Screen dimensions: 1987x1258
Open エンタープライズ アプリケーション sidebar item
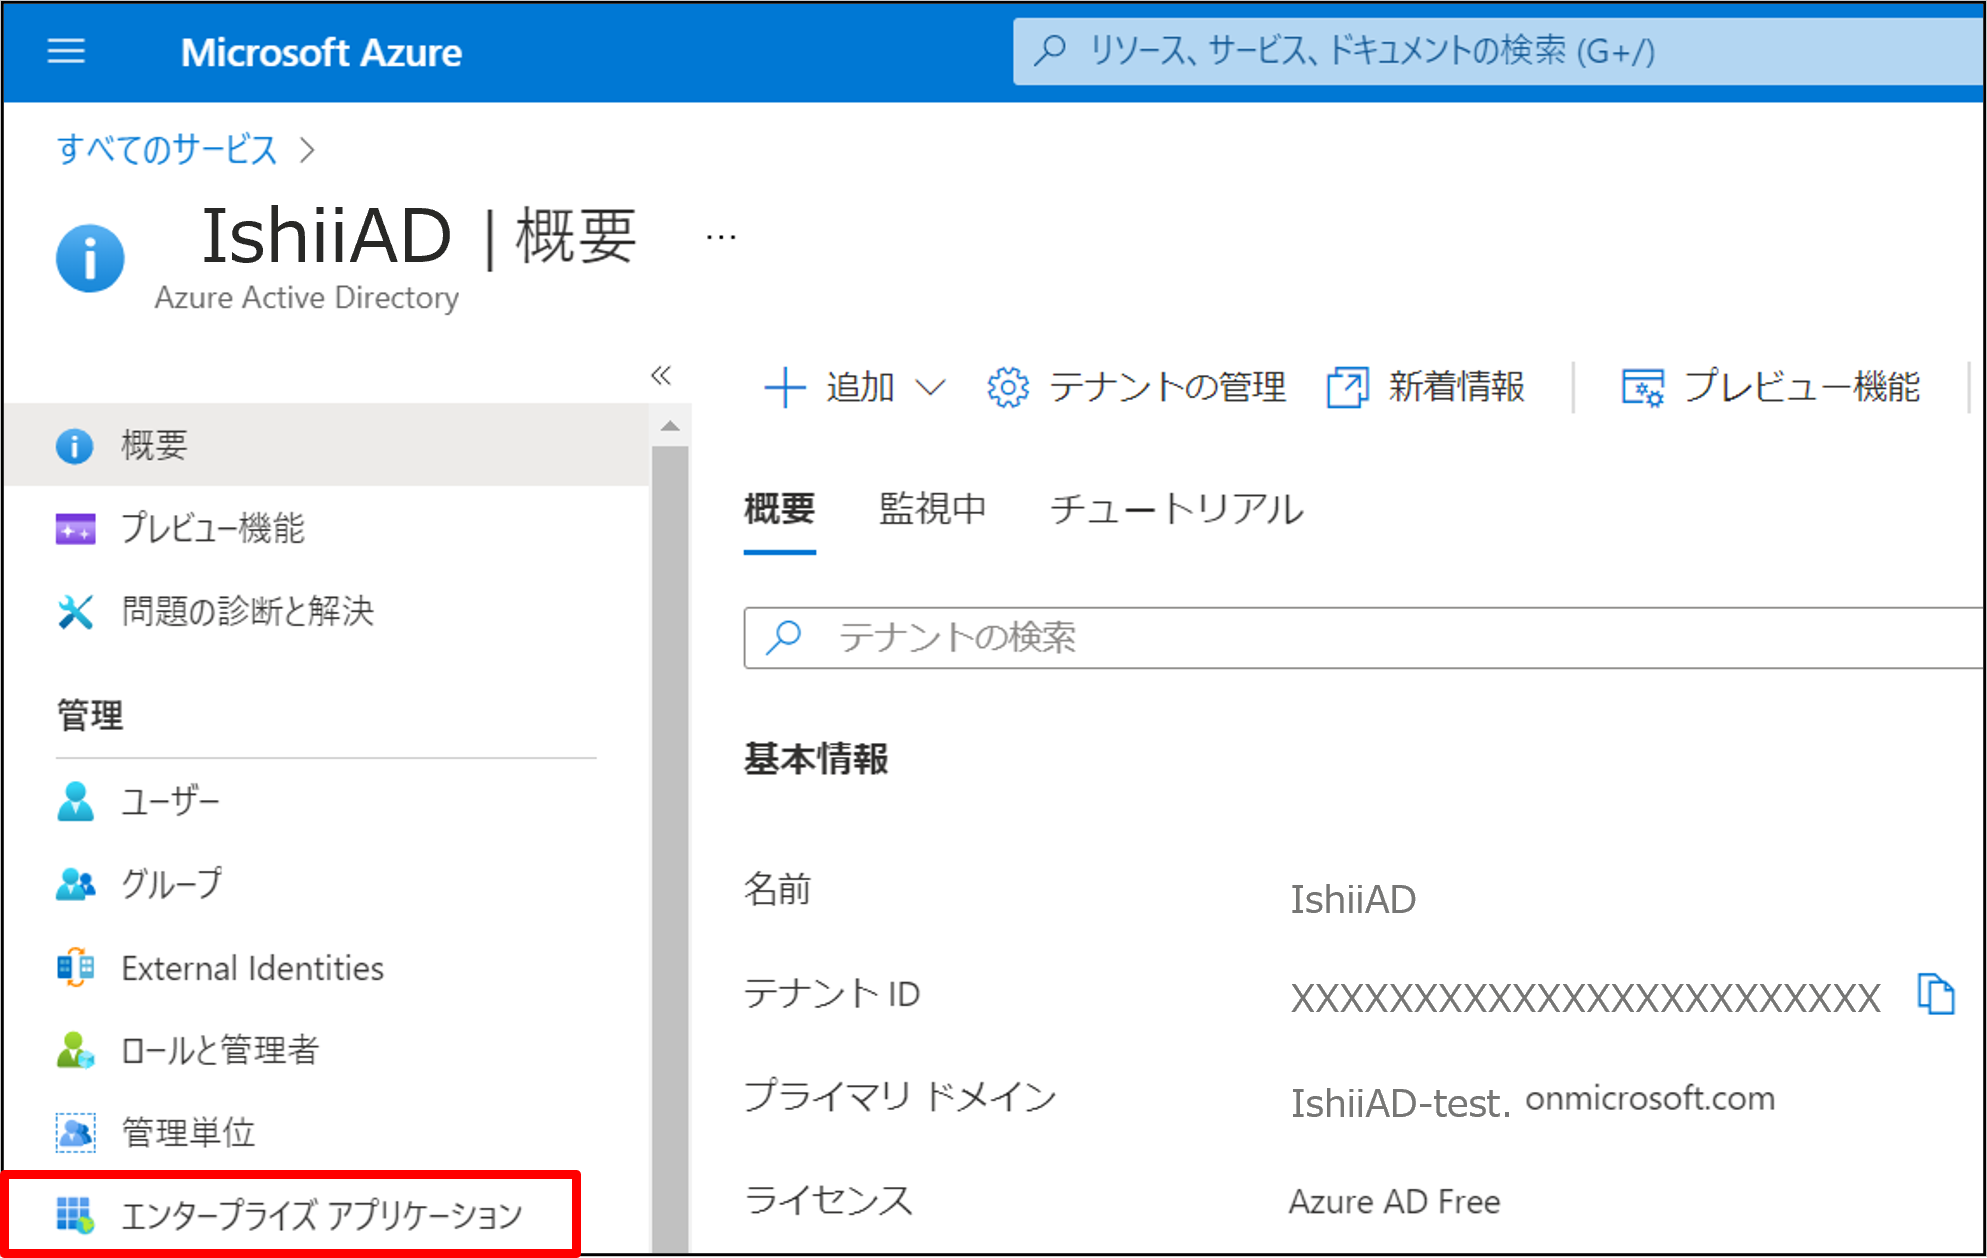point(320,1215)
